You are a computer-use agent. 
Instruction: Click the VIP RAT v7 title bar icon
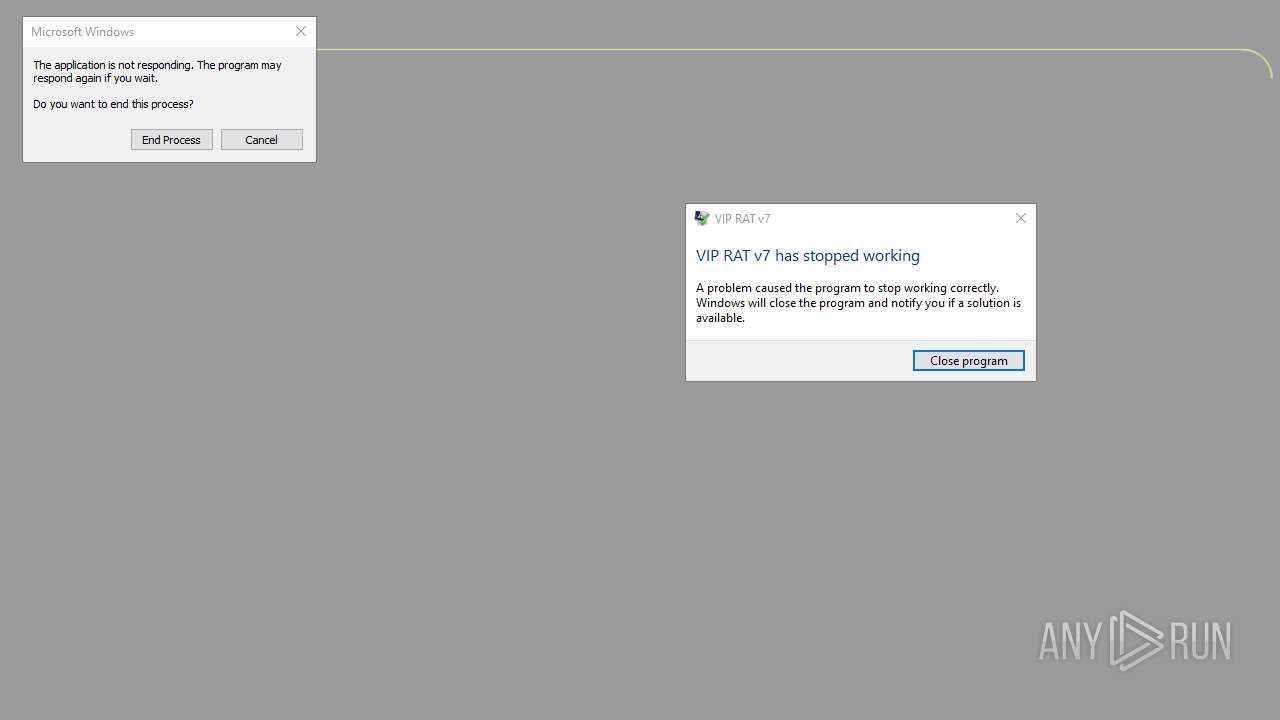pyautogui.click(x=702, y=218)
